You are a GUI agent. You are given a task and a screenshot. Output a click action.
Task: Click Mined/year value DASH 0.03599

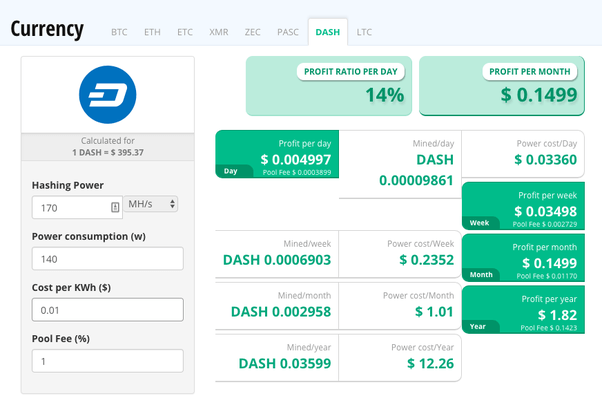pyautogui.click(x=284, y=364)
